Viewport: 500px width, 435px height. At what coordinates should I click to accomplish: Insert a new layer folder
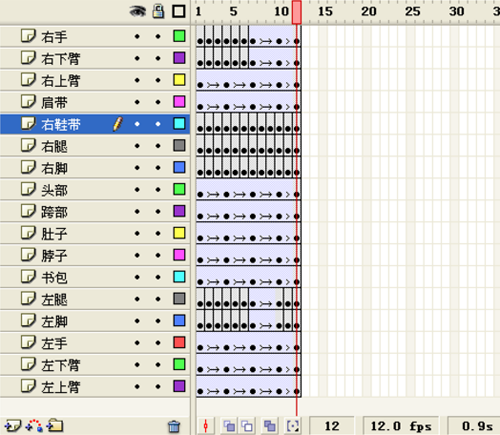tap(55, 426)
